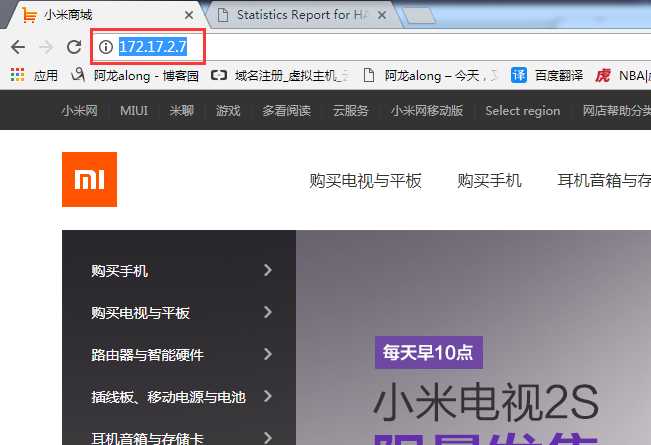Click the 小米网 top nav link

(79, 110)
